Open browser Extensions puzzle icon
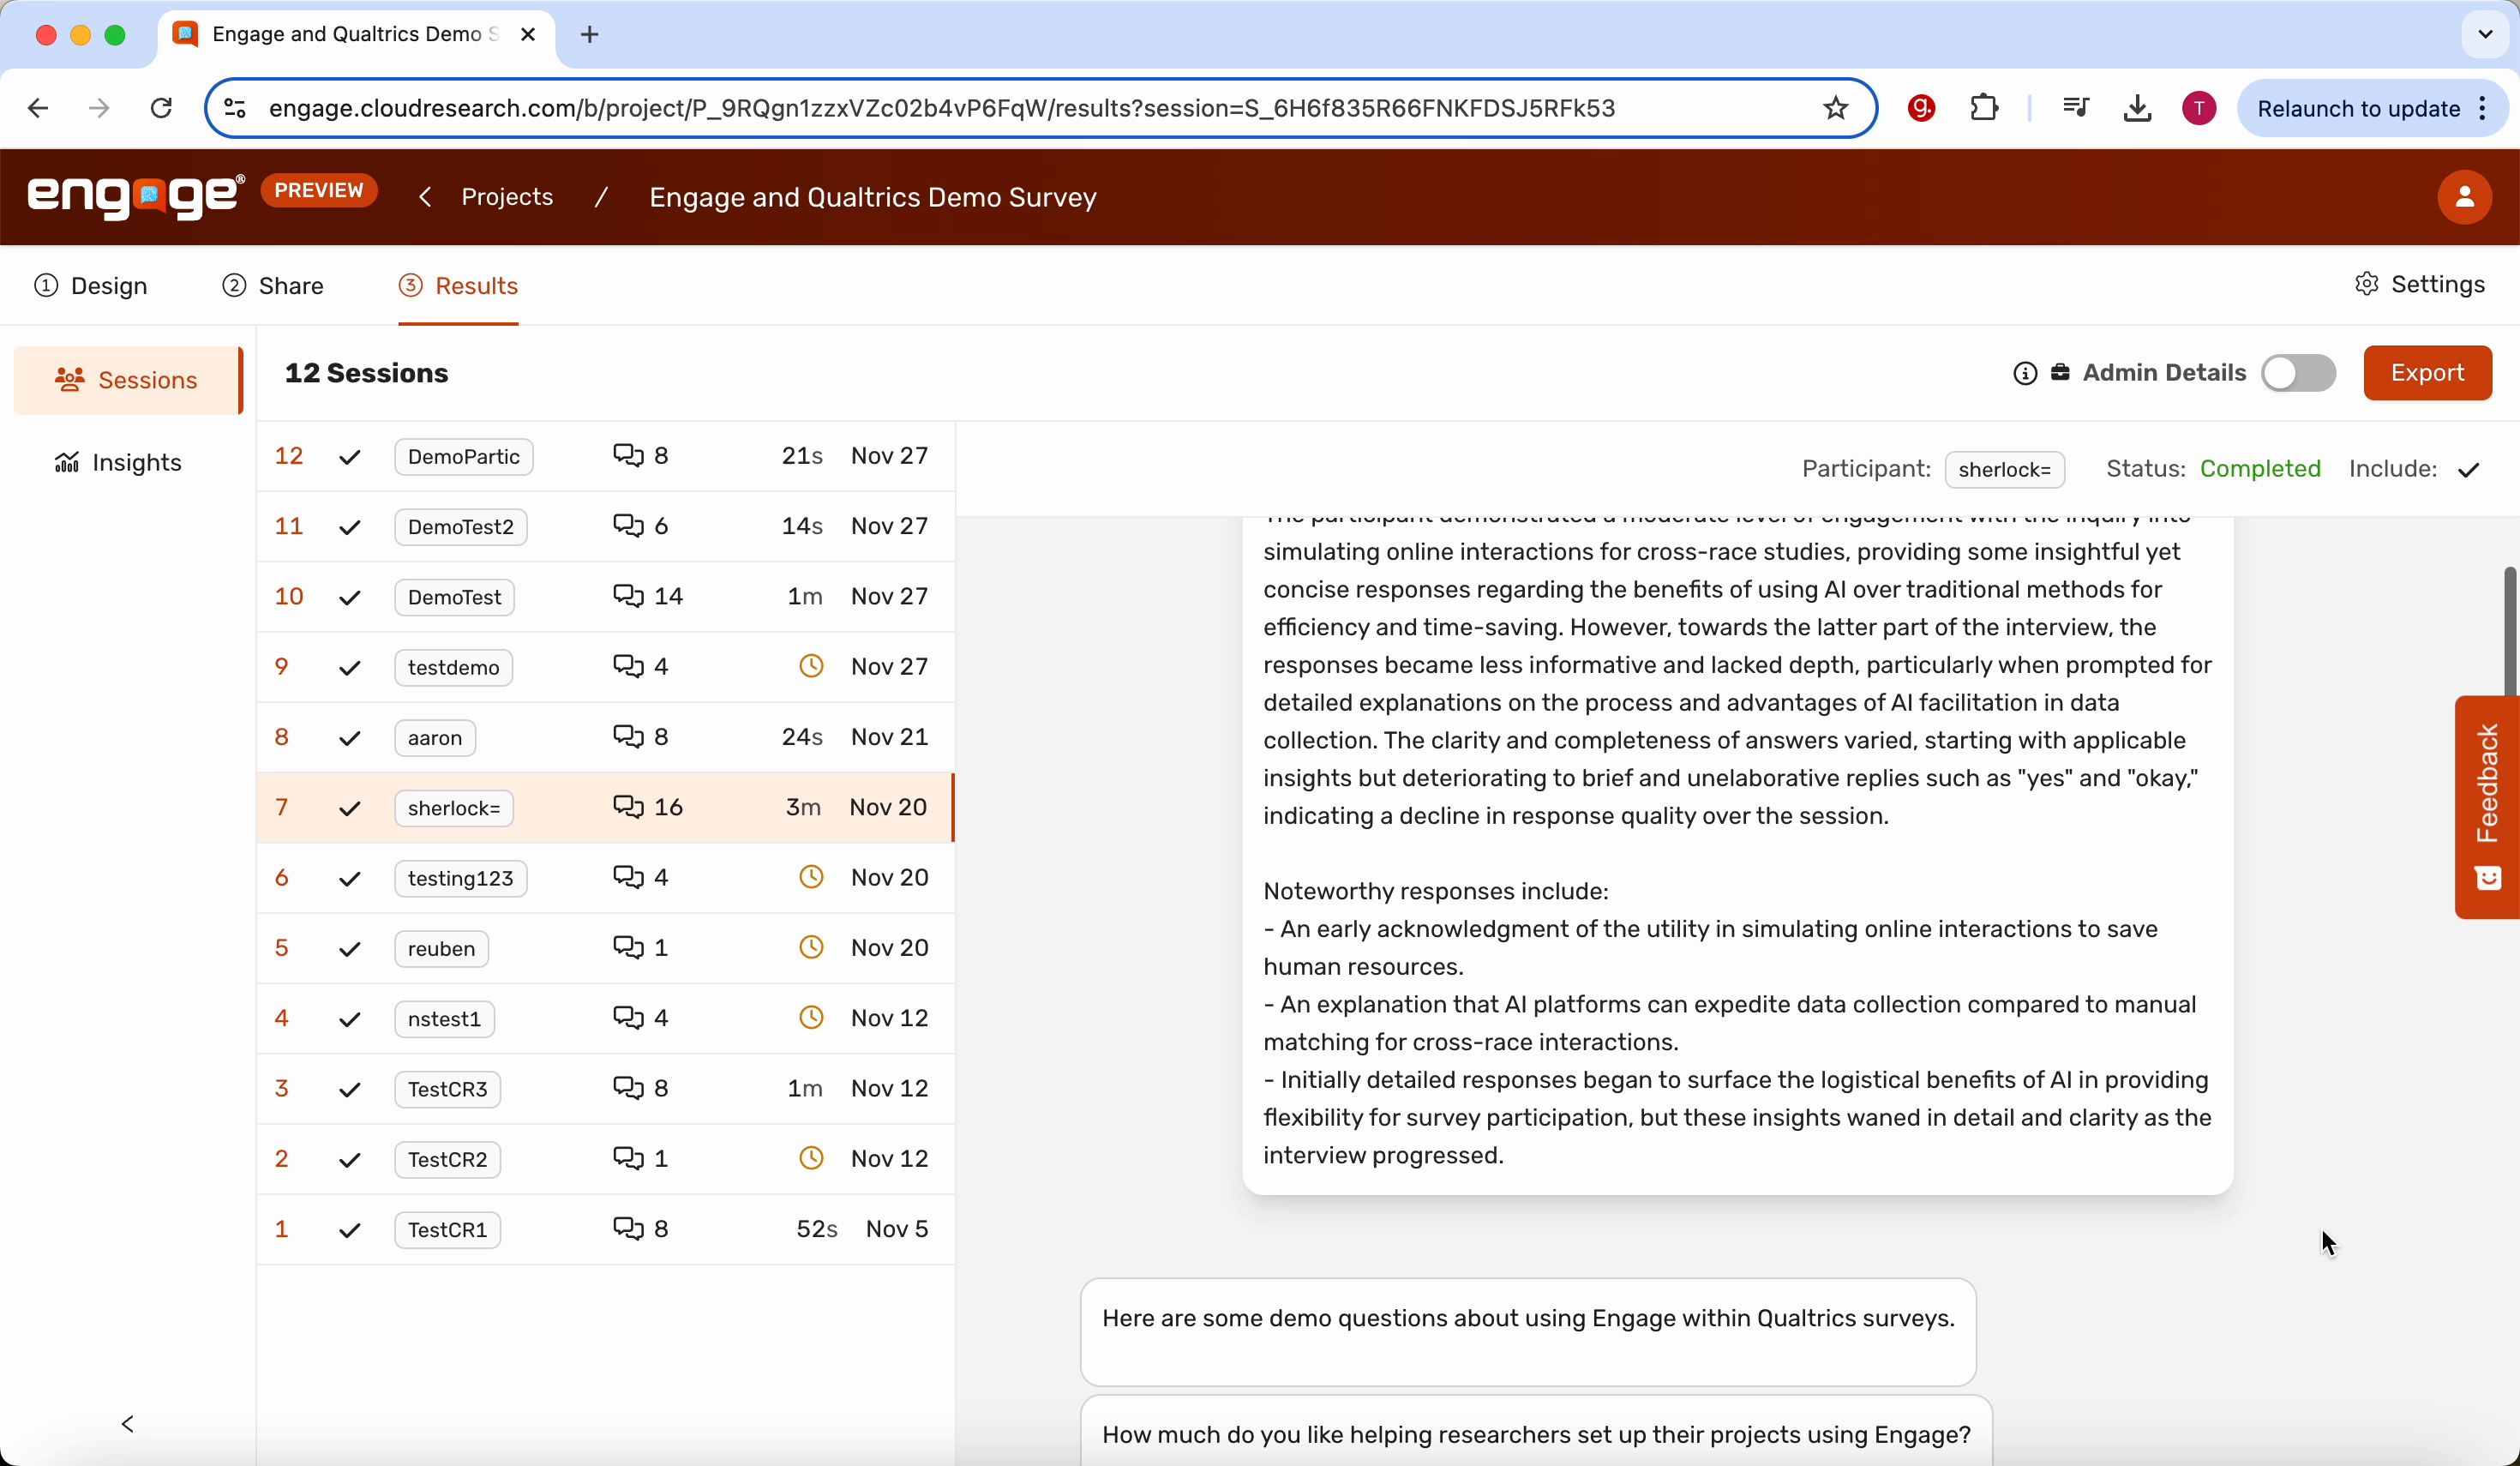 [x=1984, y=108]
